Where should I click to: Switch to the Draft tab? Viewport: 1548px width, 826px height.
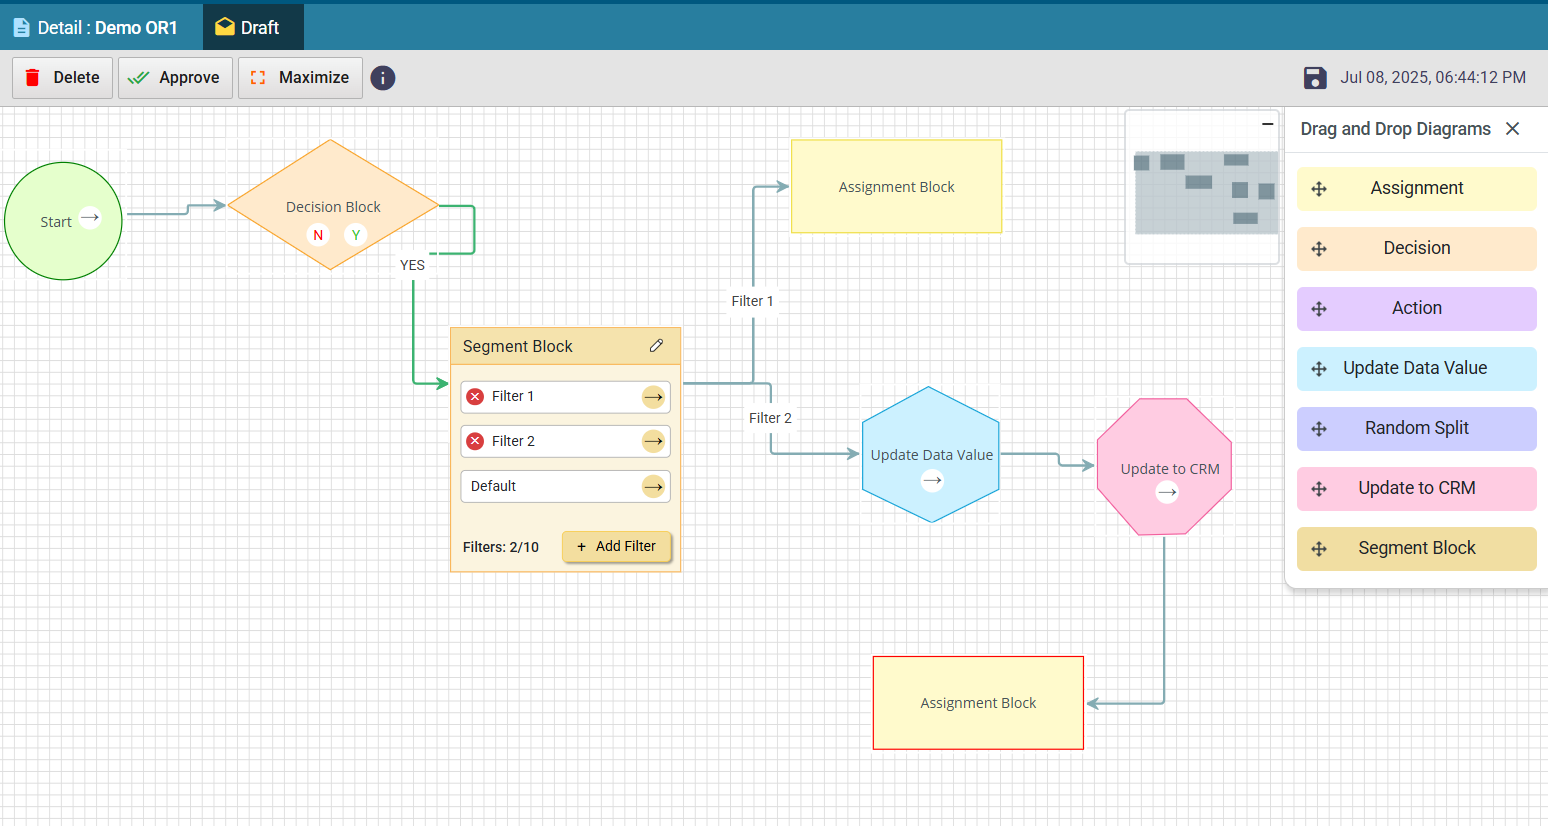[248, 28]
